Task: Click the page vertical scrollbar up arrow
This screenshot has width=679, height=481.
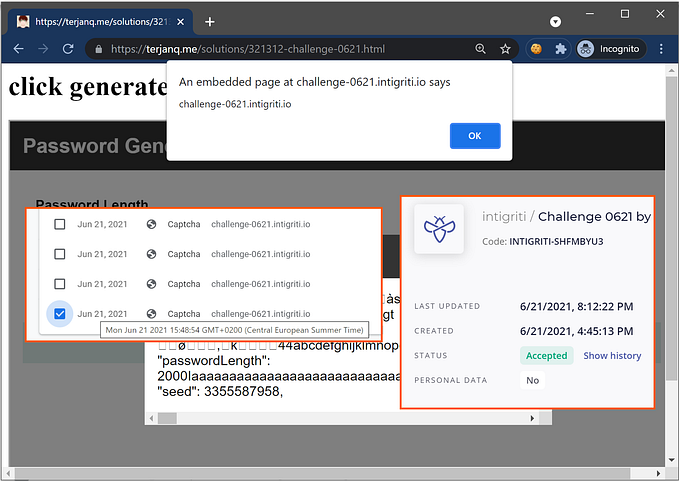Action: (x=672, y=70)
